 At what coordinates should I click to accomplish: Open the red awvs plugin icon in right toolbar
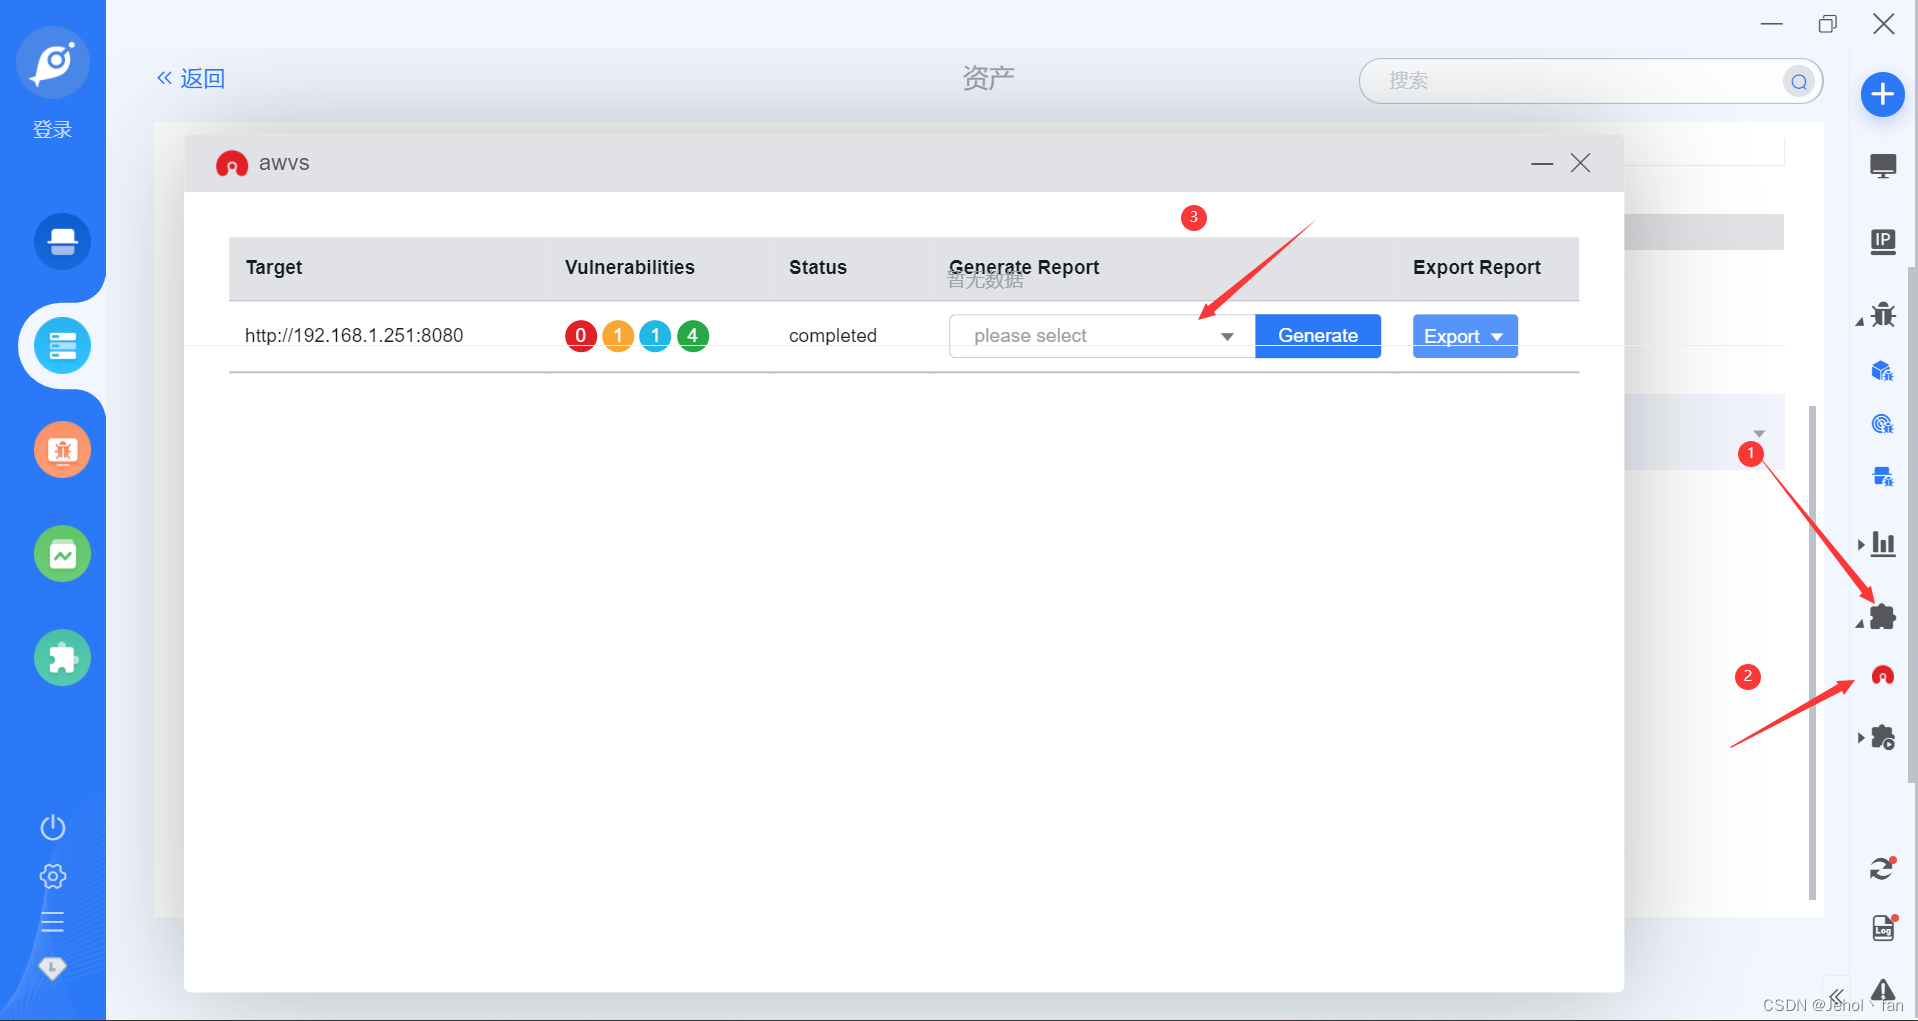(1883, 675)
